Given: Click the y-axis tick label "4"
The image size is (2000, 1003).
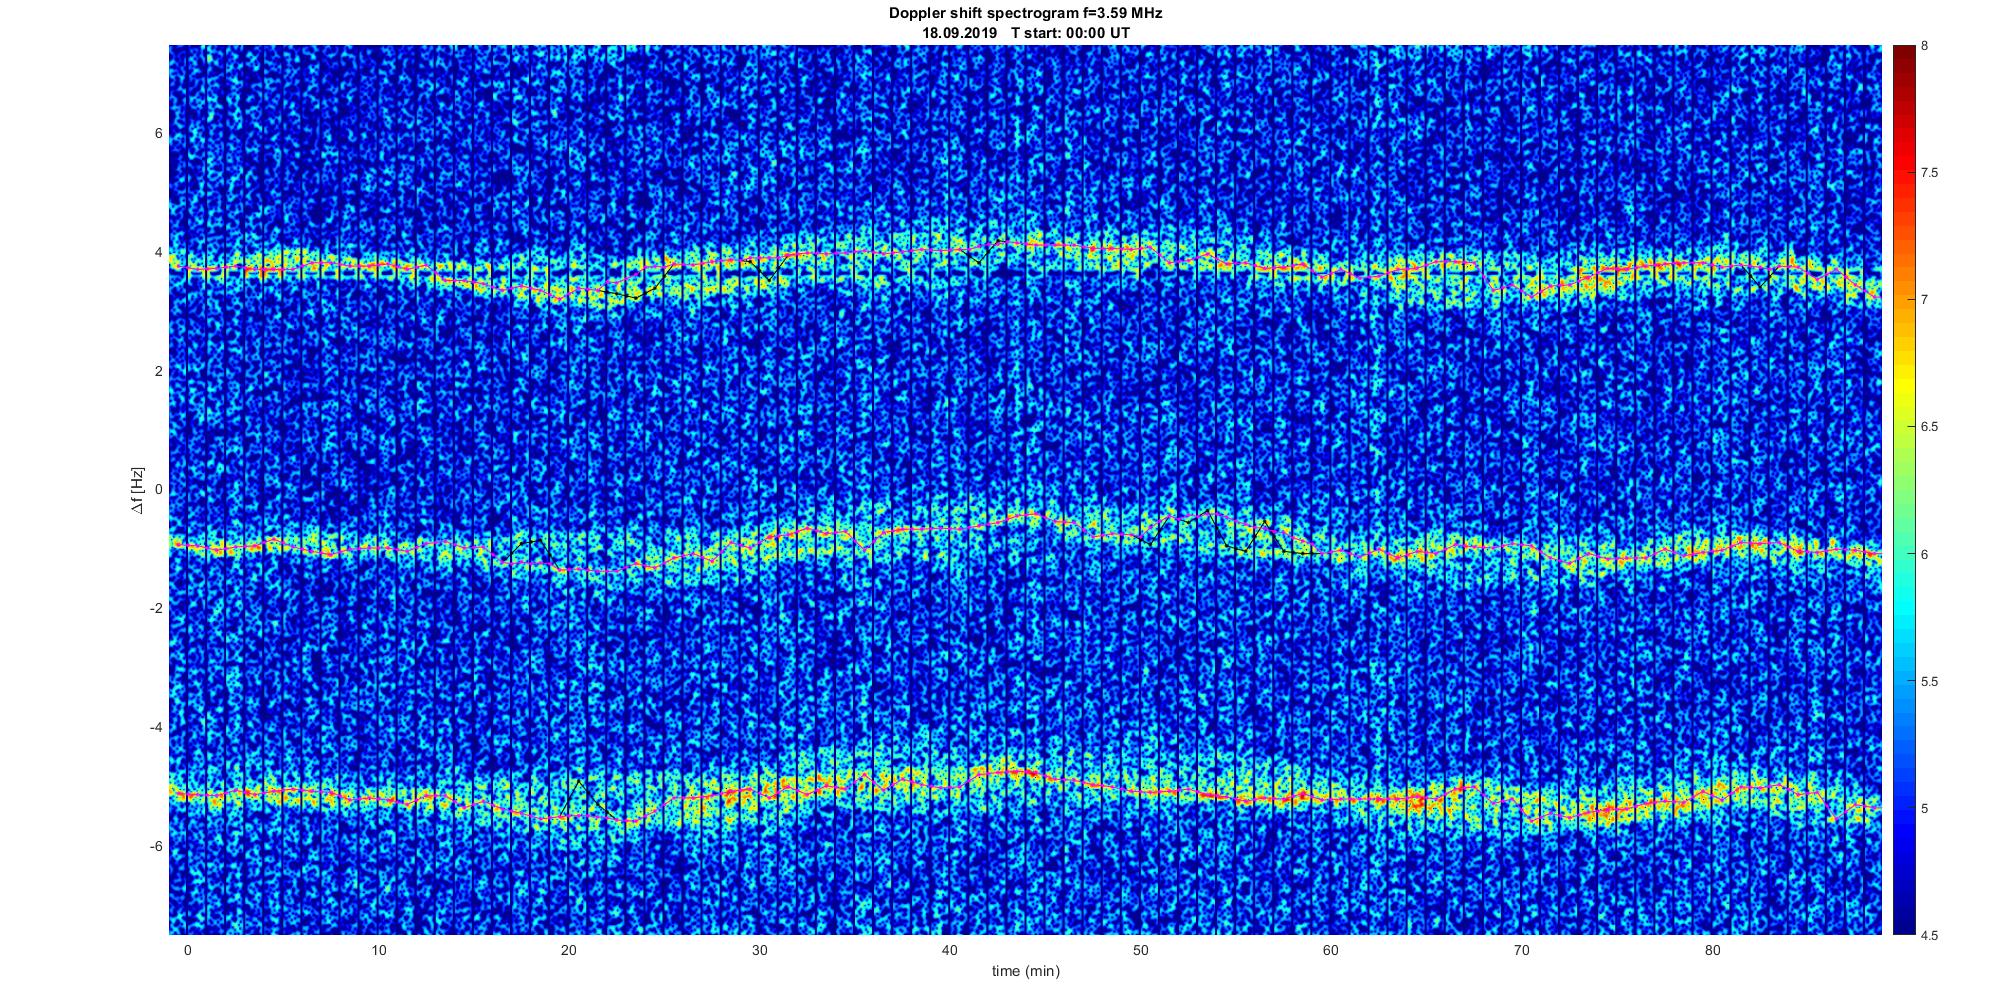Looking at the screenshot, I should (158, 253).
